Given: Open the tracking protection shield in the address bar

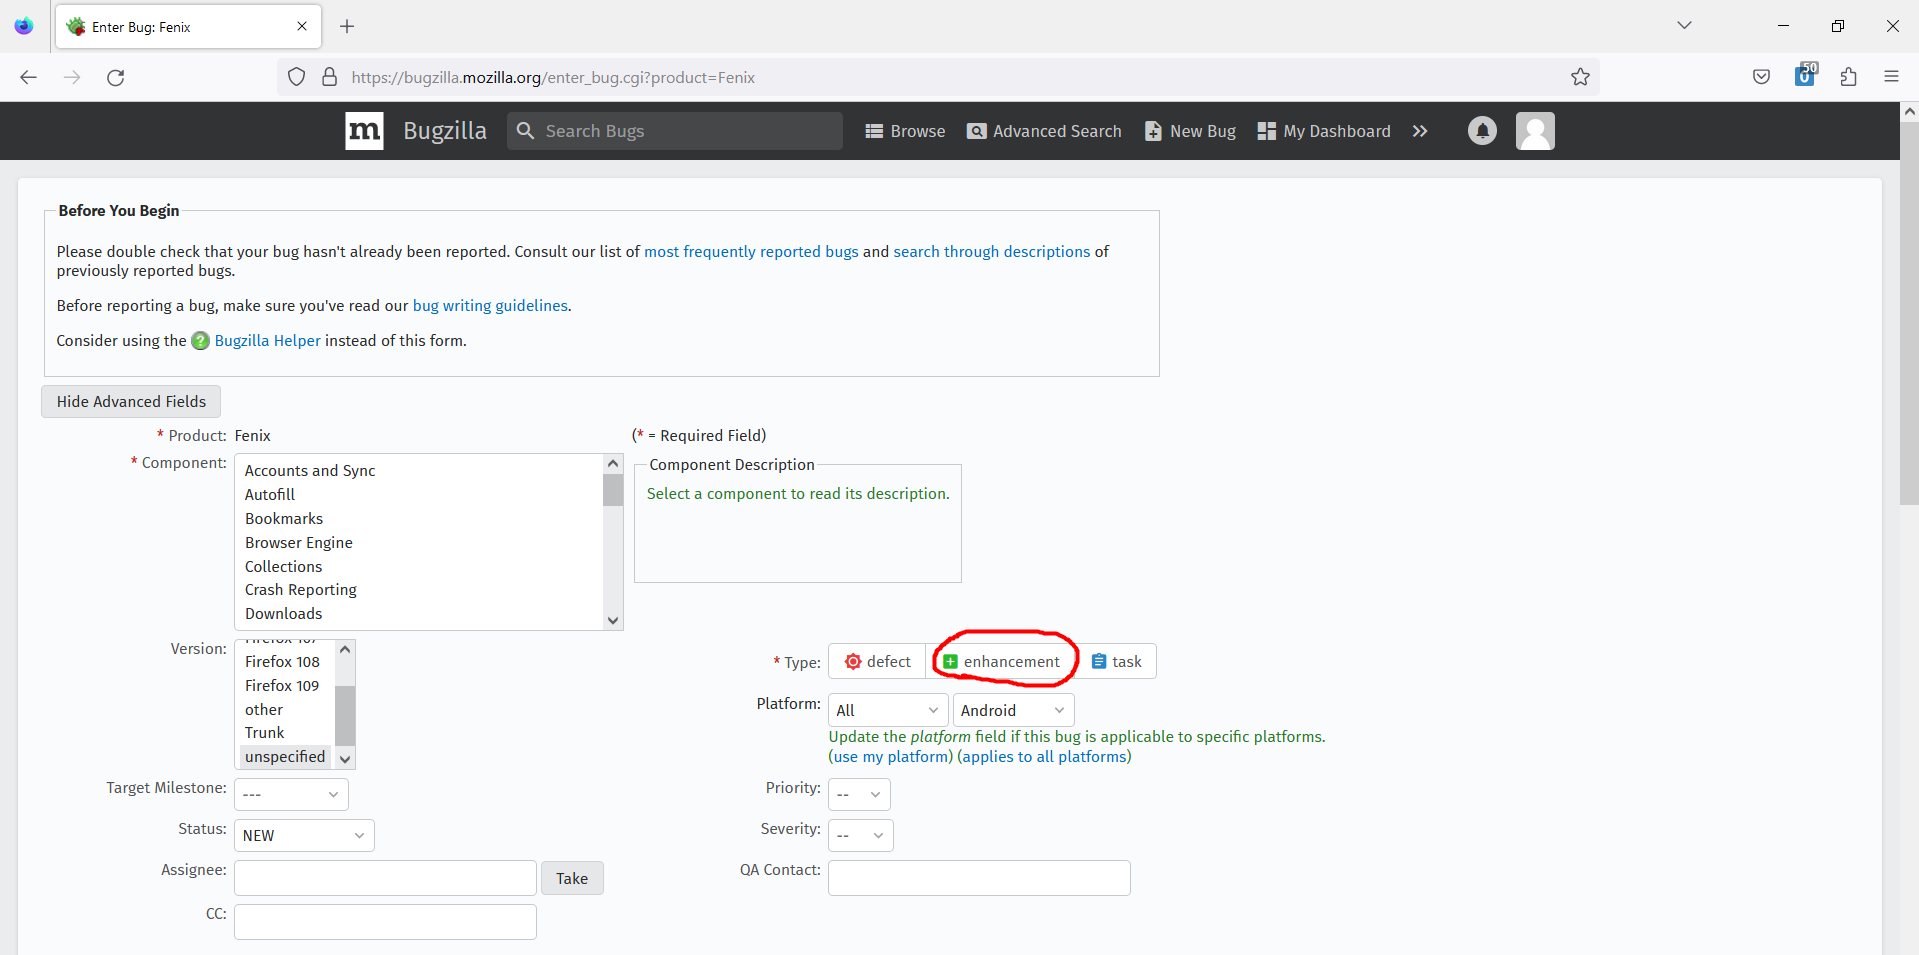Looking at the screenshot, I should [x=296, y=77].
